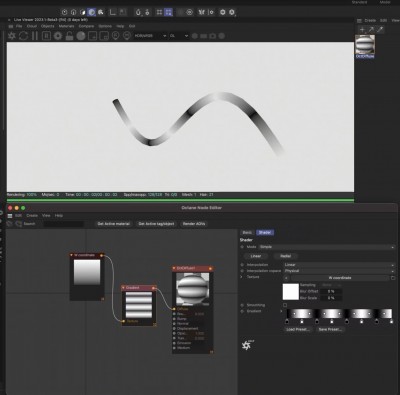Click the white texture color swatch

[x=291, y=292]
